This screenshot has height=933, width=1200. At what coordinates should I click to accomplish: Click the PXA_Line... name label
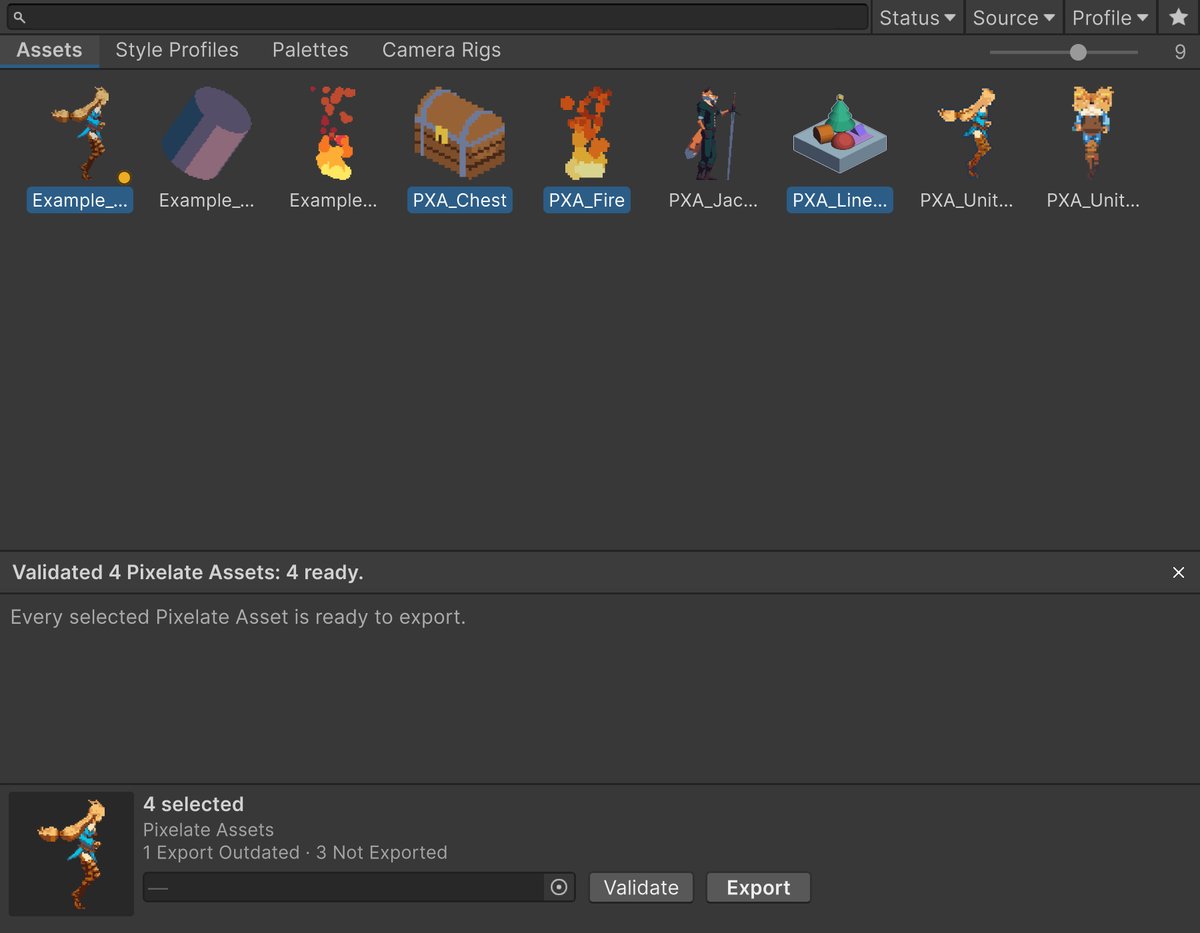click(840, 200)
